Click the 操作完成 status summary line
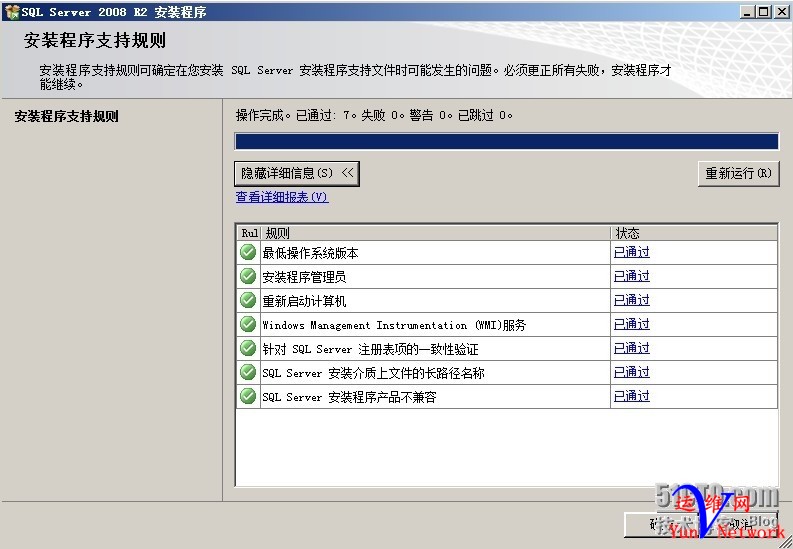This screenshot has height=549, width=793. click(374, 115)
